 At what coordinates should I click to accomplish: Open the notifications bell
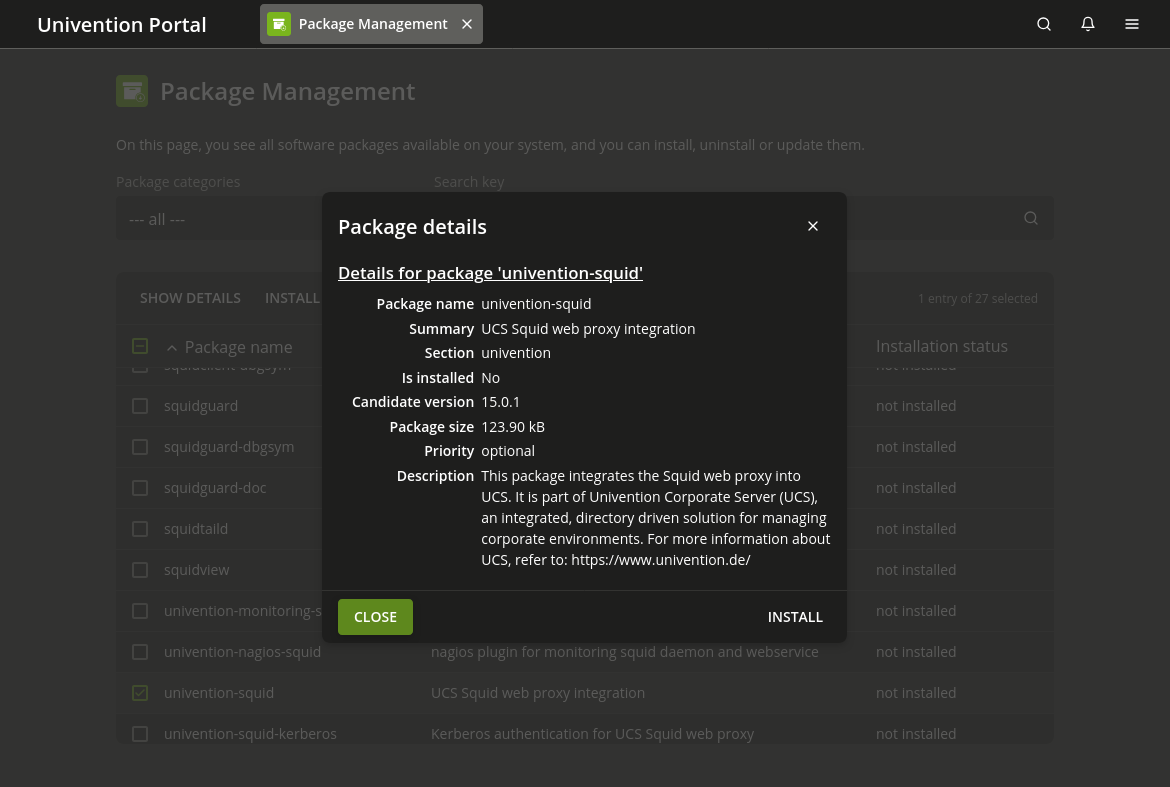[x=1088, y=23]
